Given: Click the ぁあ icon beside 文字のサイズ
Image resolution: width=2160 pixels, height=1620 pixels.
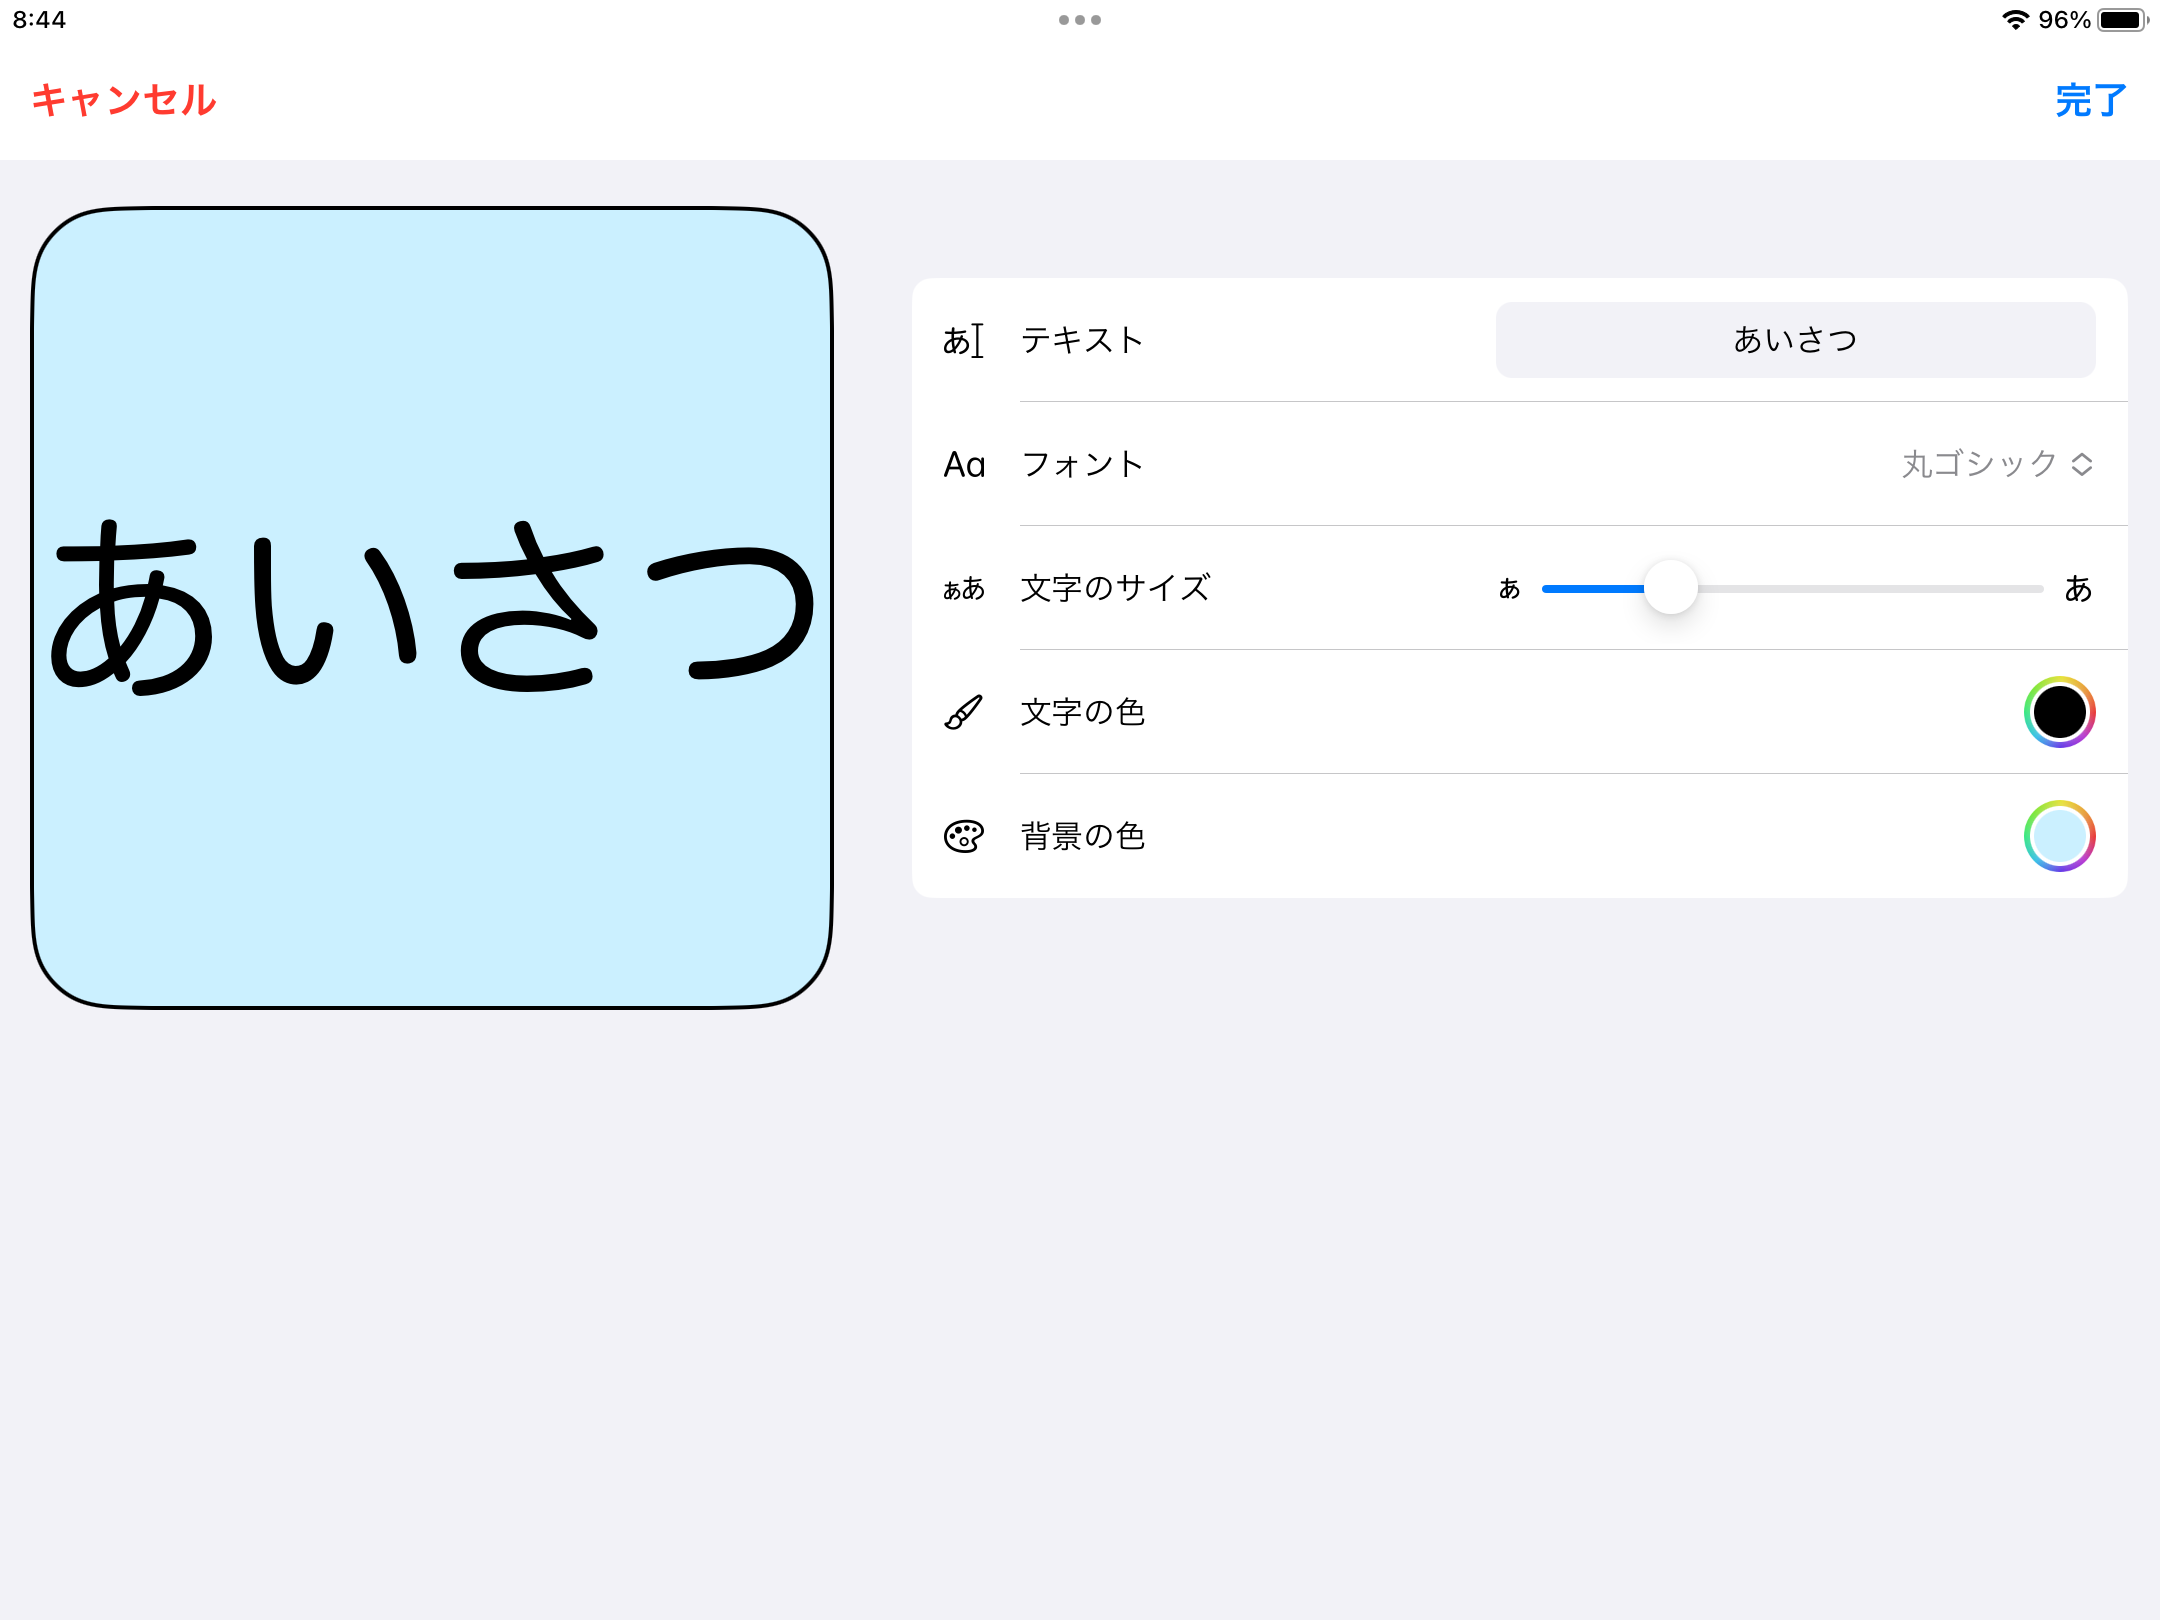Looking at the screenshot, I should pyautogui.click(x=963, y=589).
